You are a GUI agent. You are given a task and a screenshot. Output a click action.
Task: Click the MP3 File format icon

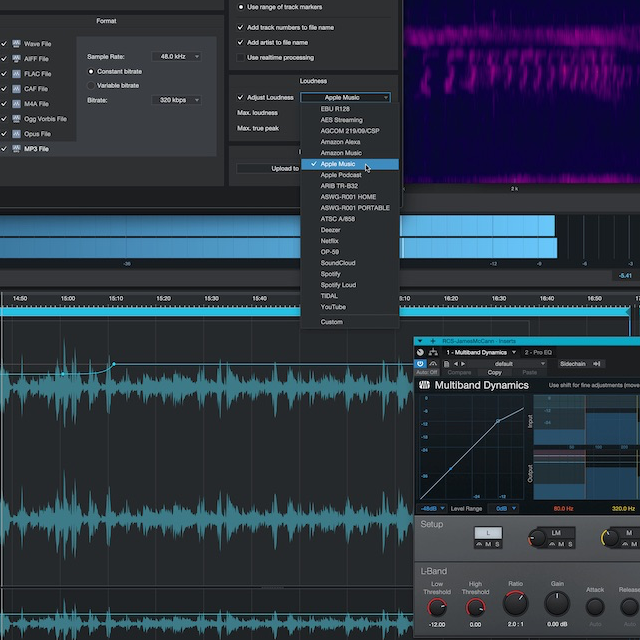point(16,149)
